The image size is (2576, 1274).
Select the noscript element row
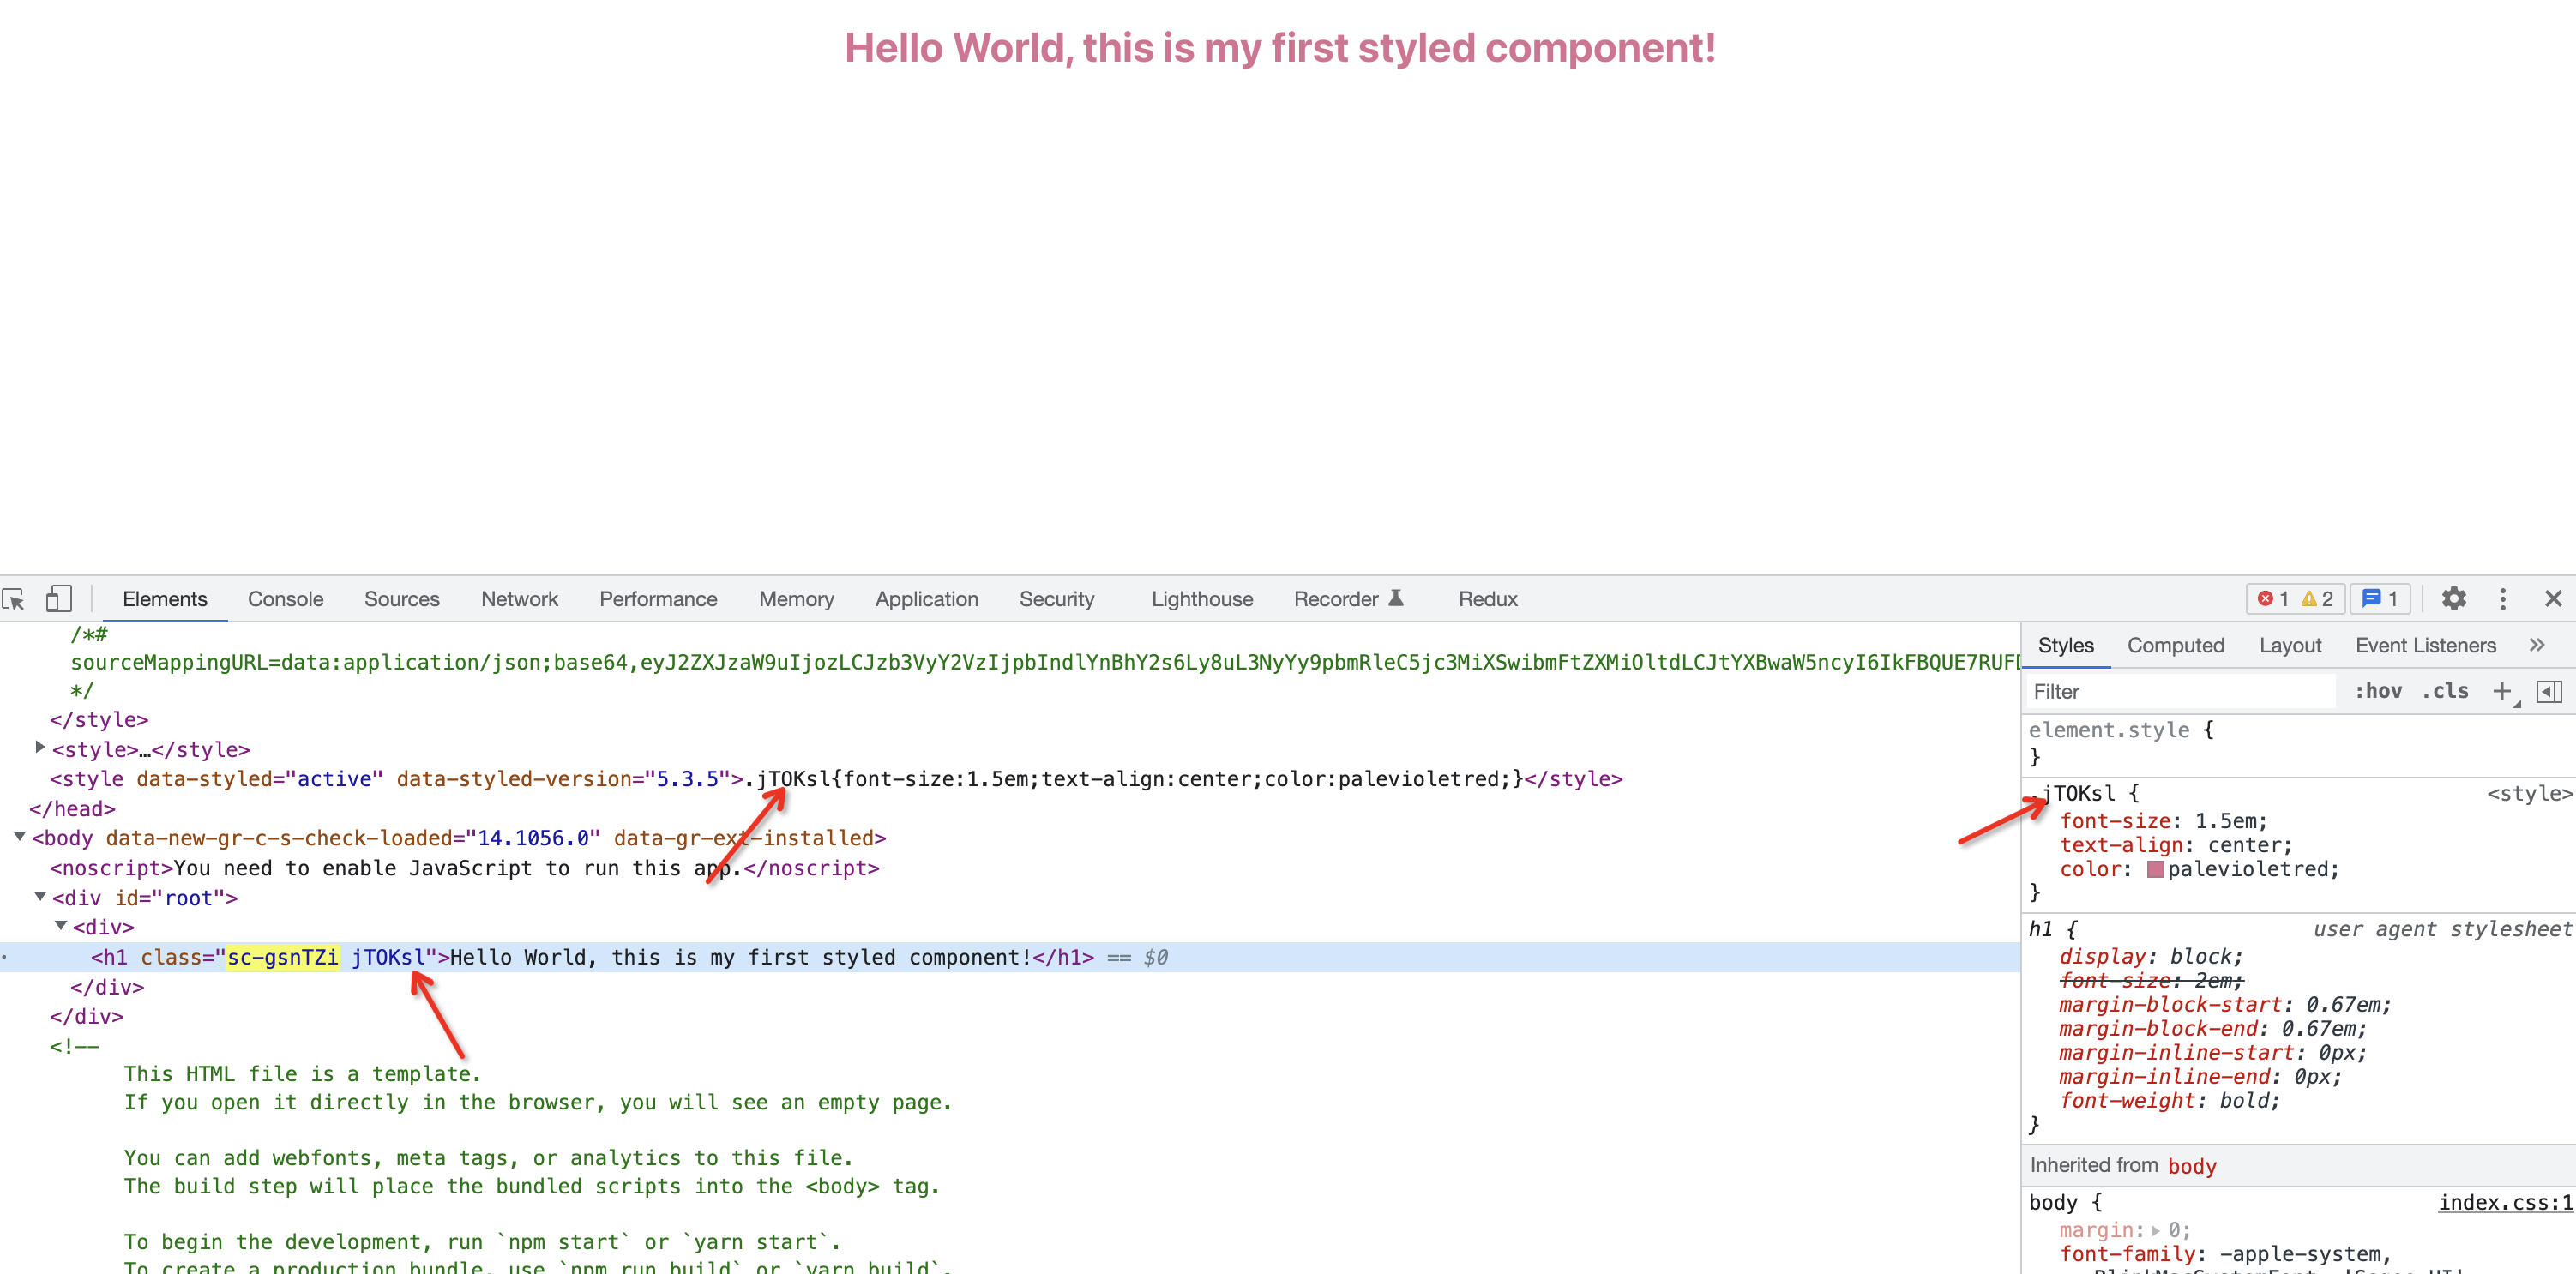[x=465, y=868]
